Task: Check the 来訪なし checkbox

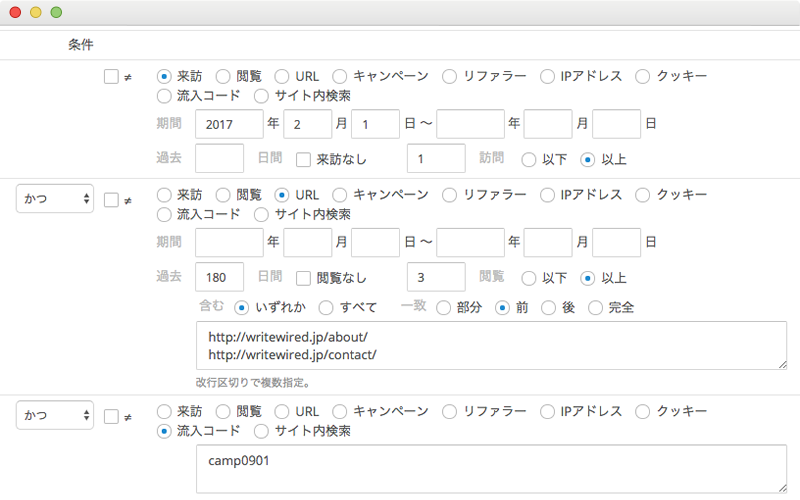Action: [304, 160]
